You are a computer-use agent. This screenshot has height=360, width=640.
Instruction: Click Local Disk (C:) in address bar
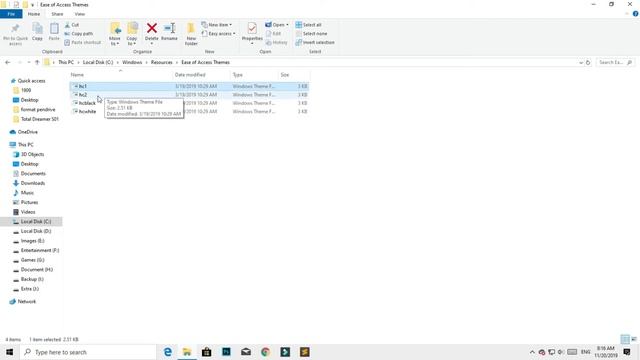pyautogui.click(x=98, y=62)
